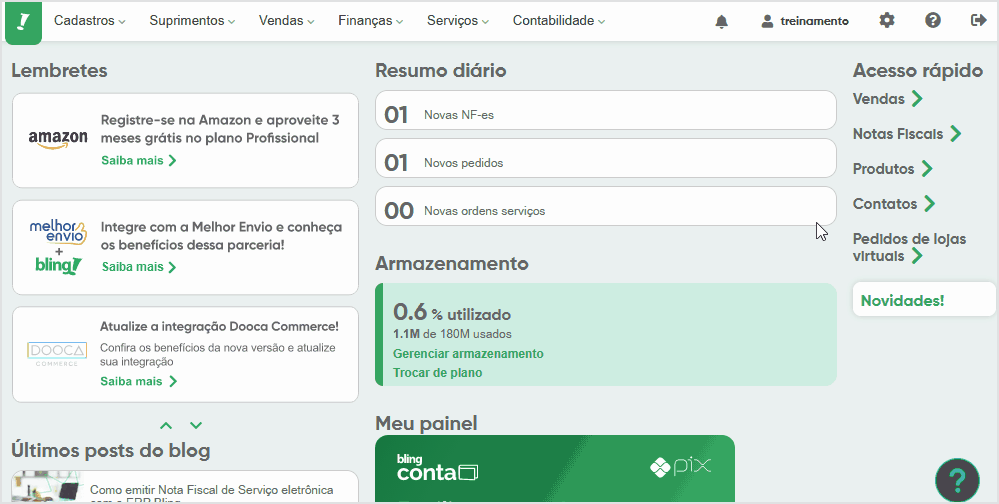The image size is (999, 504).
Task: Click the '1.1M de 180M usados' text
Action: tap(452, 334)
